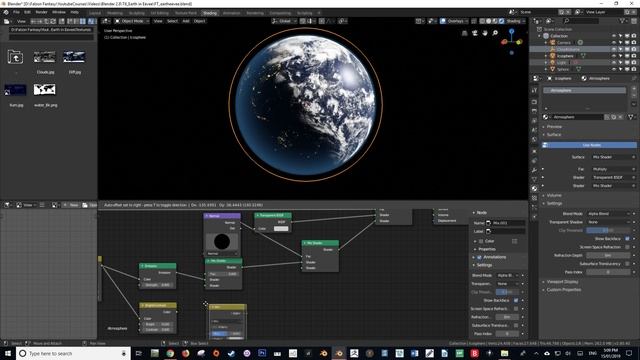Select Shader Transparent BSDF field in Surface panel
The image size is (640, 360).
(x=613, y=178)
